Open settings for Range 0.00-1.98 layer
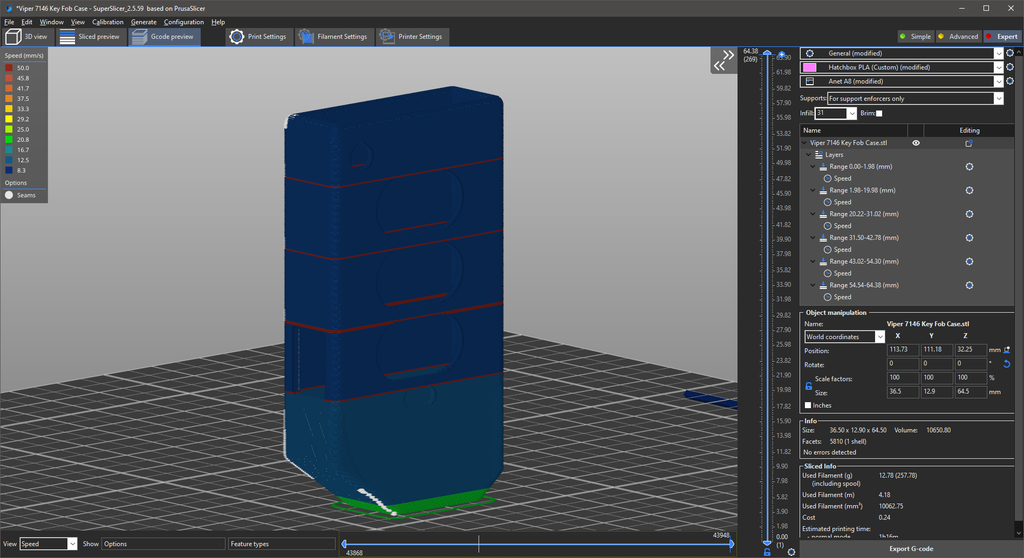This screenshot has height=558, width=1024. 969,167
